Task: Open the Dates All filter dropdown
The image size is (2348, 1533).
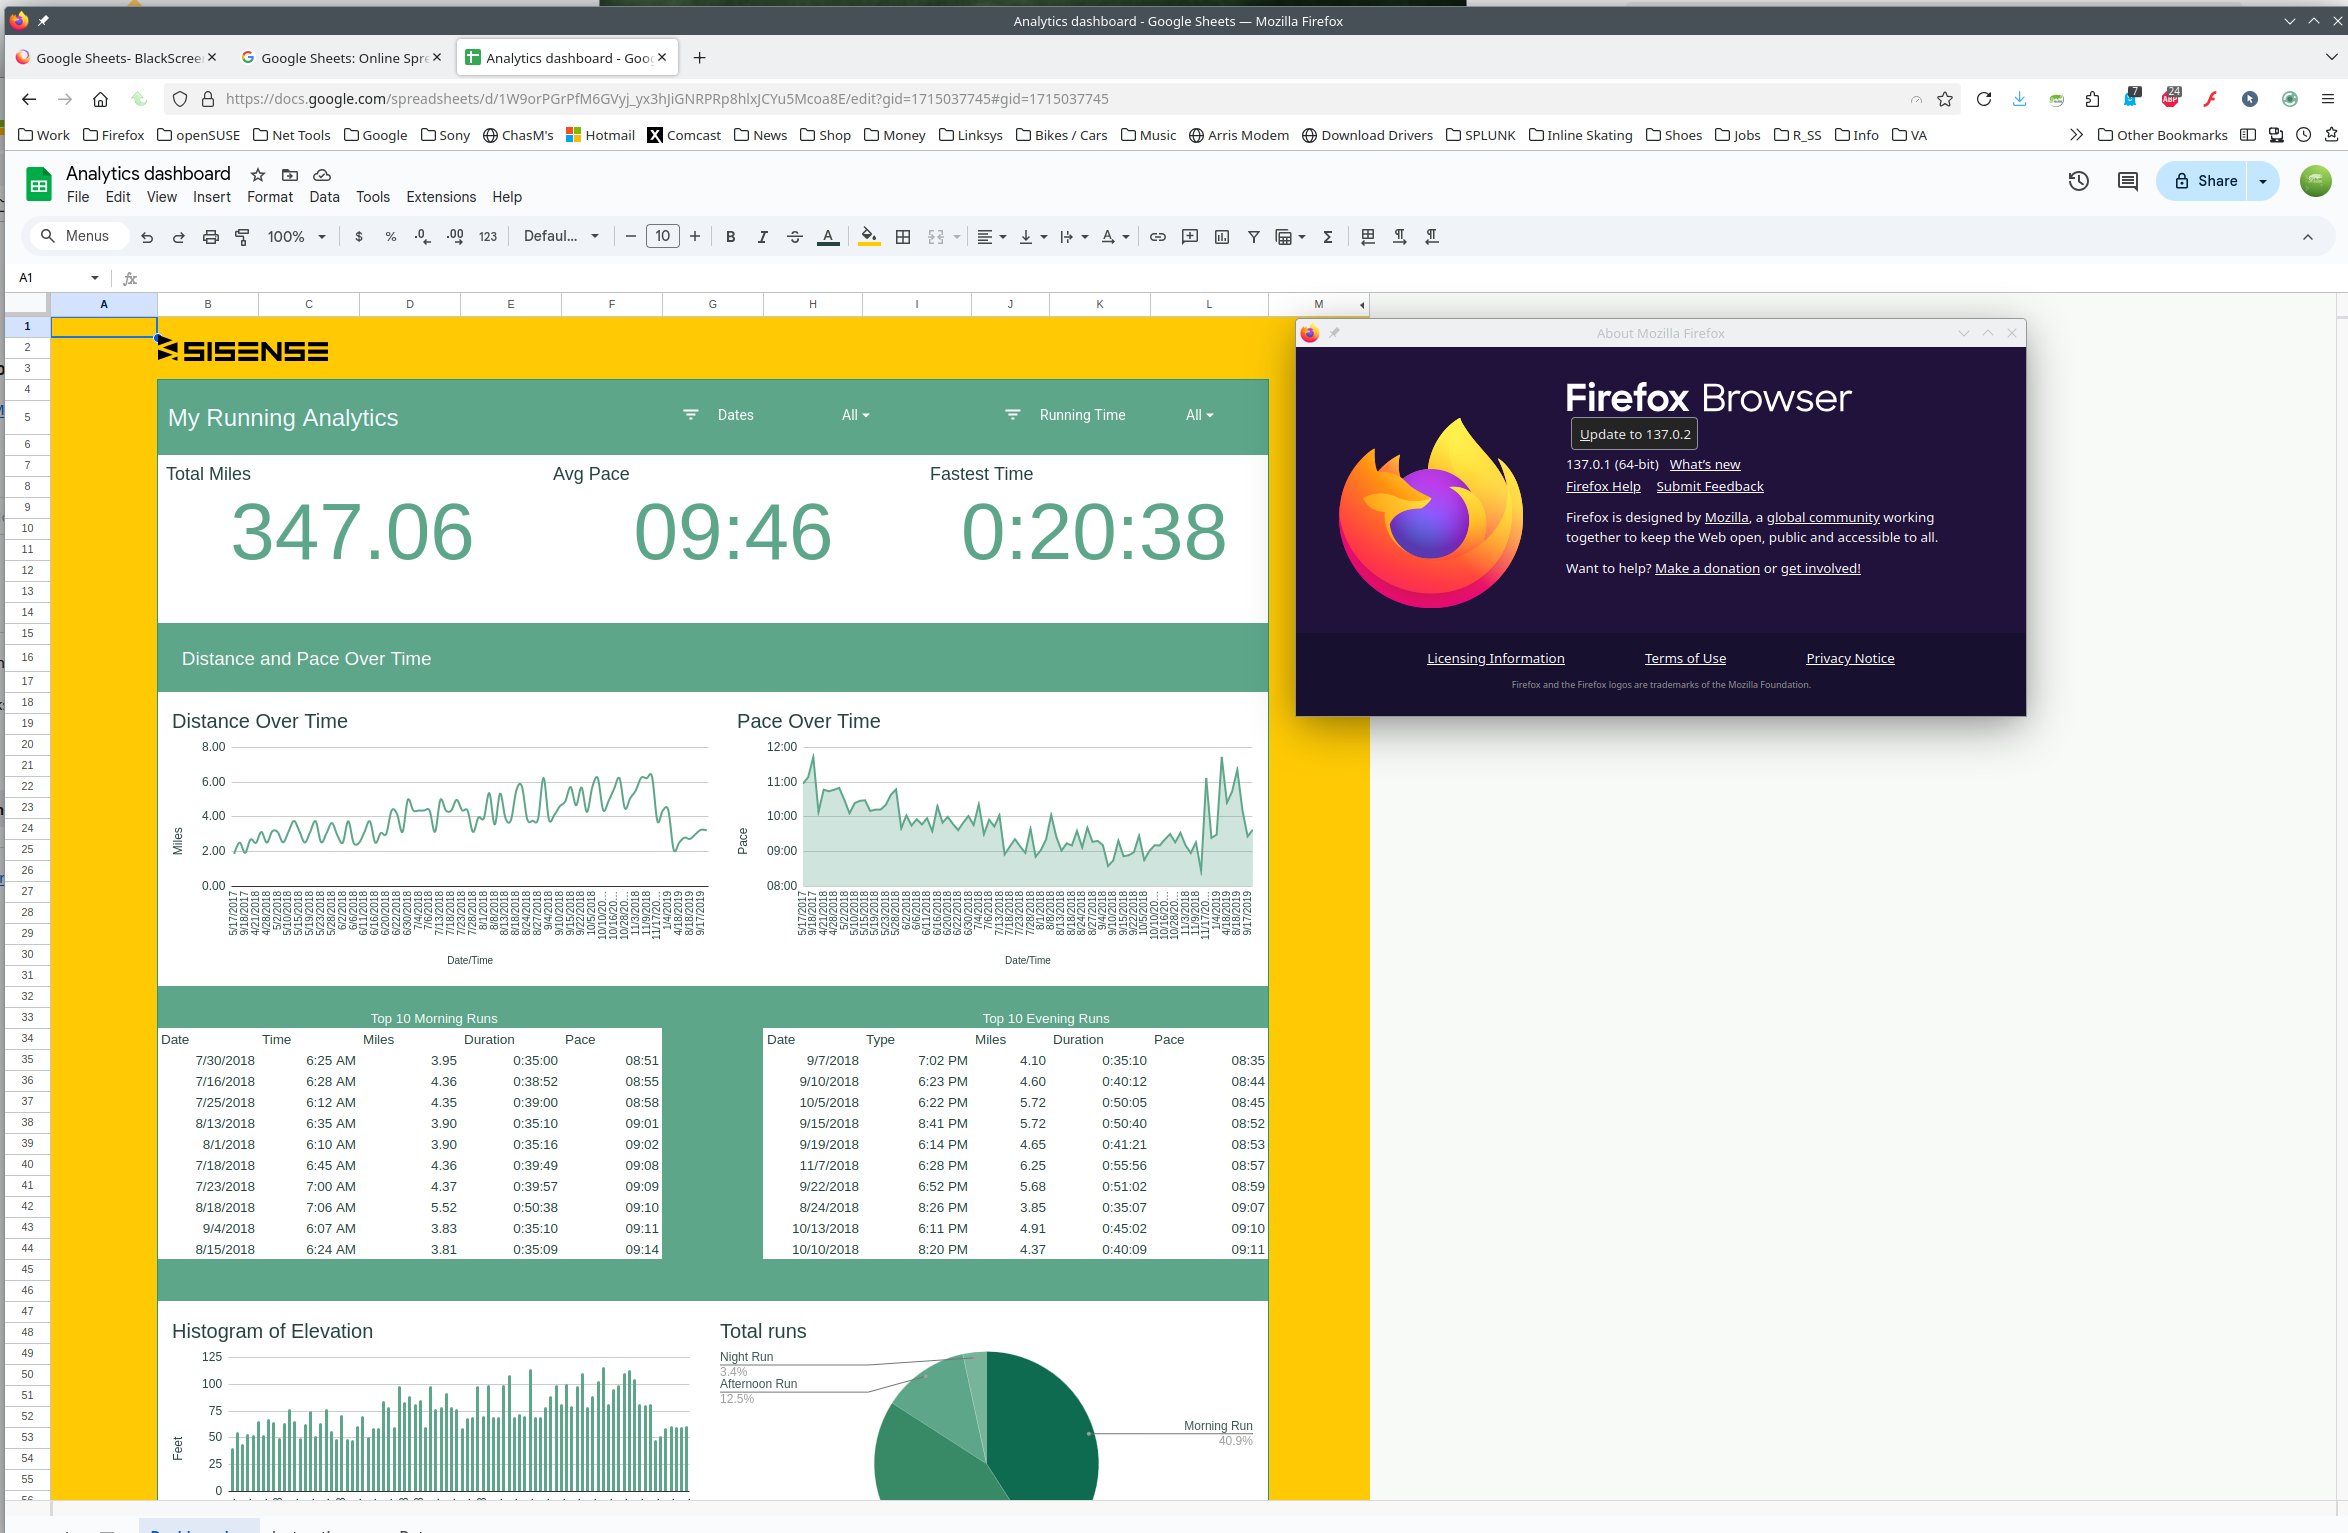Action: click(x=856, y=415)
